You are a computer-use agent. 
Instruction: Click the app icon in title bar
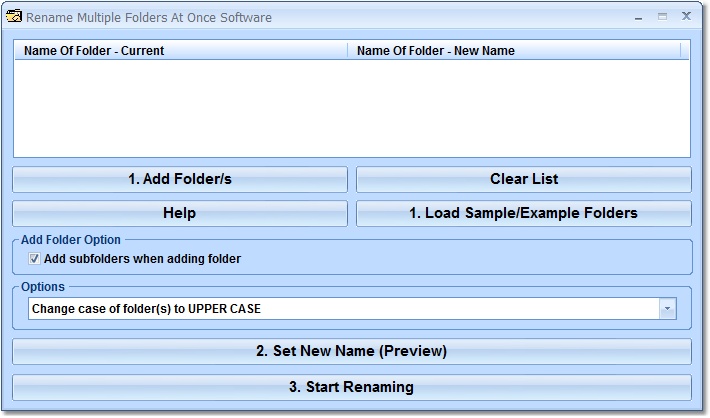[x=14, y=17]
